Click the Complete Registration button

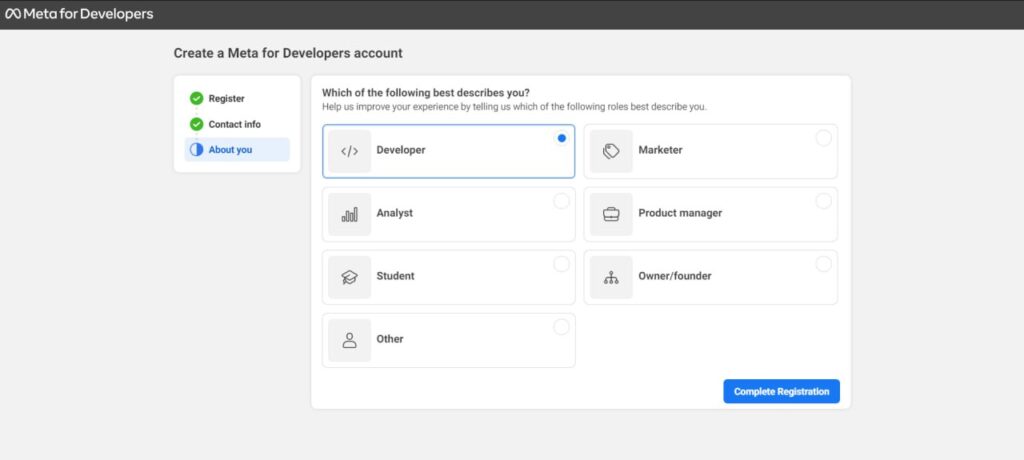(x=782, y=391)
